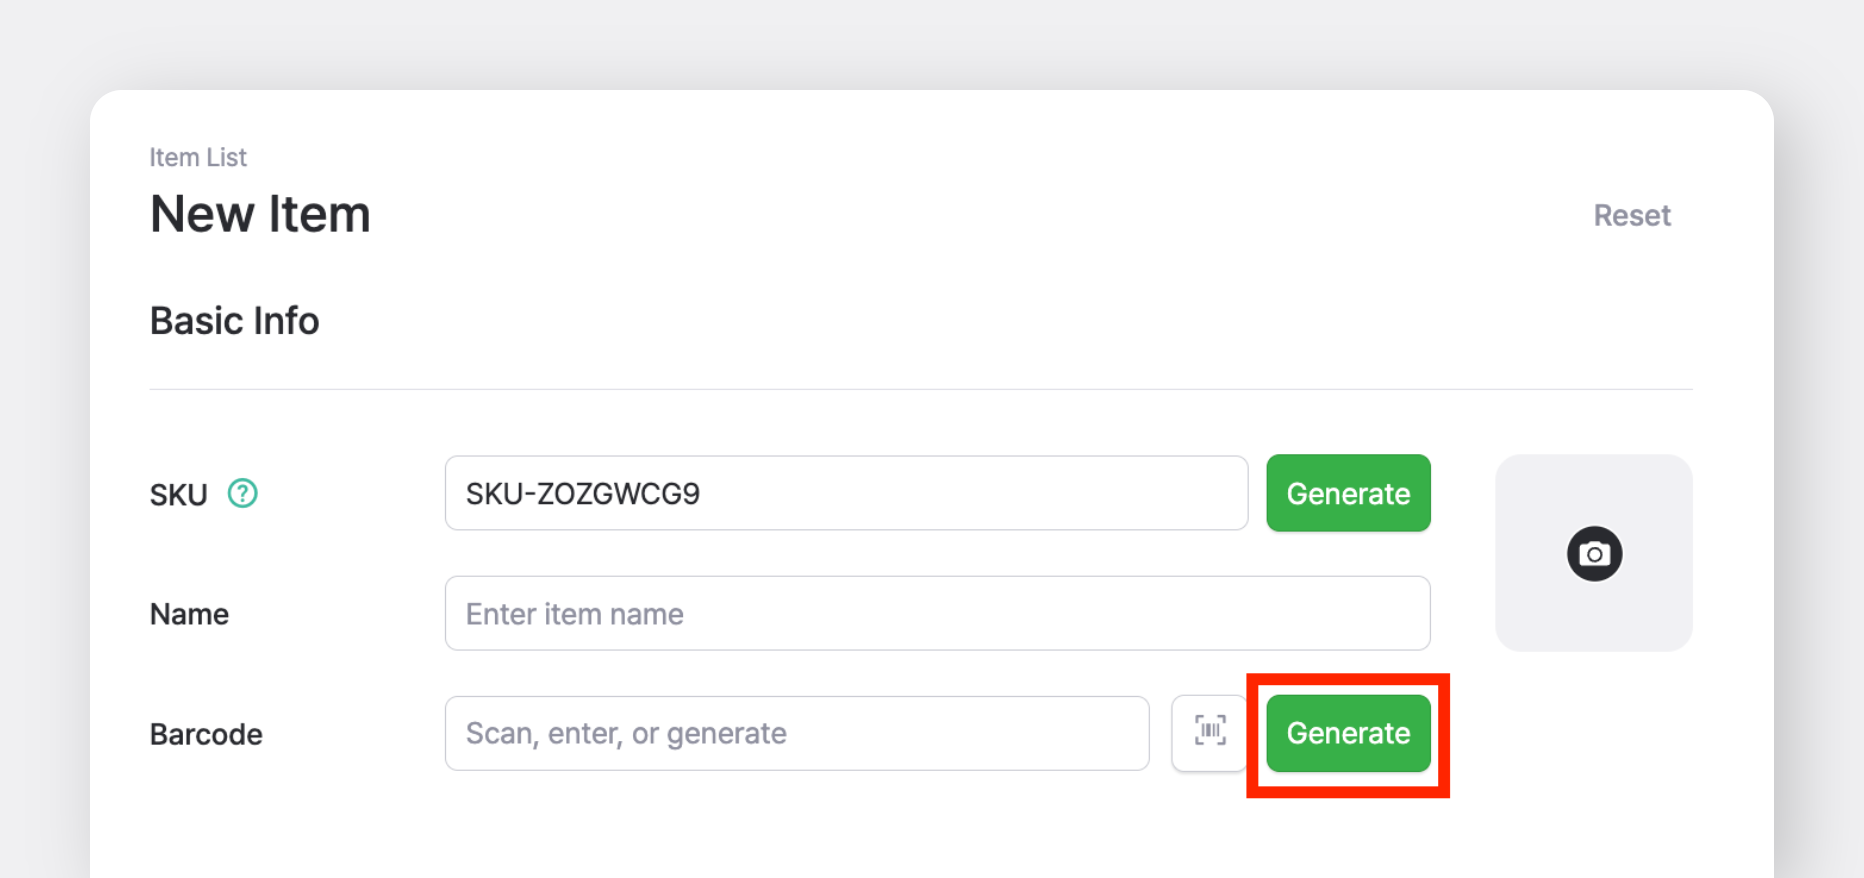
Task: Click the New Item page title
Action: point(260,213)
